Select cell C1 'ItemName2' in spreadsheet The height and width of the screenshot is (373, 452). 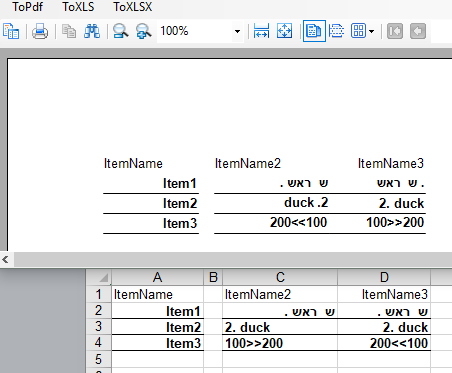click(280, 294)
